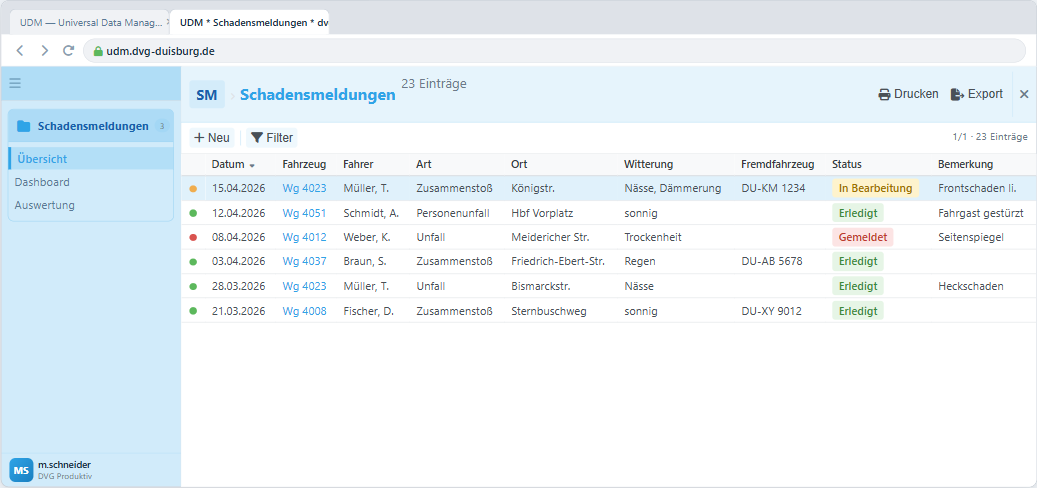Click the Sternbuschweg cell
The width and height of the screenshot is (1037, 488).
click(x=549, y=311)
